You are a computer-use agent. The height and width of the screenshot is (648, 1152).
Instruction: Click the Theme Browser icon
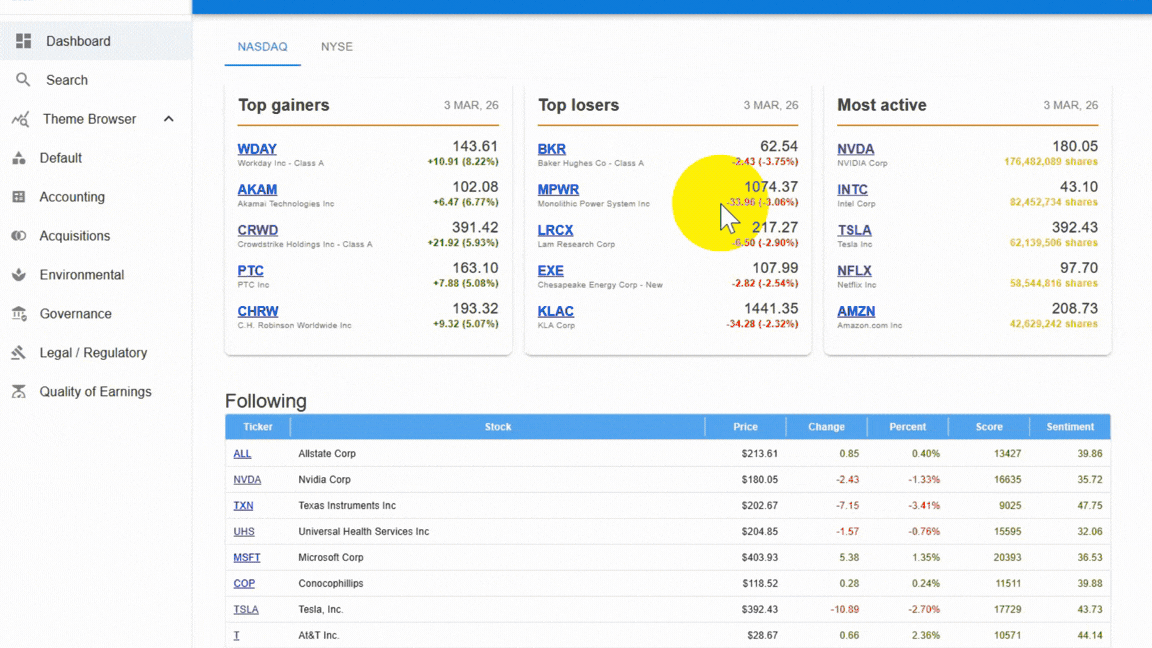click(20, 119)
